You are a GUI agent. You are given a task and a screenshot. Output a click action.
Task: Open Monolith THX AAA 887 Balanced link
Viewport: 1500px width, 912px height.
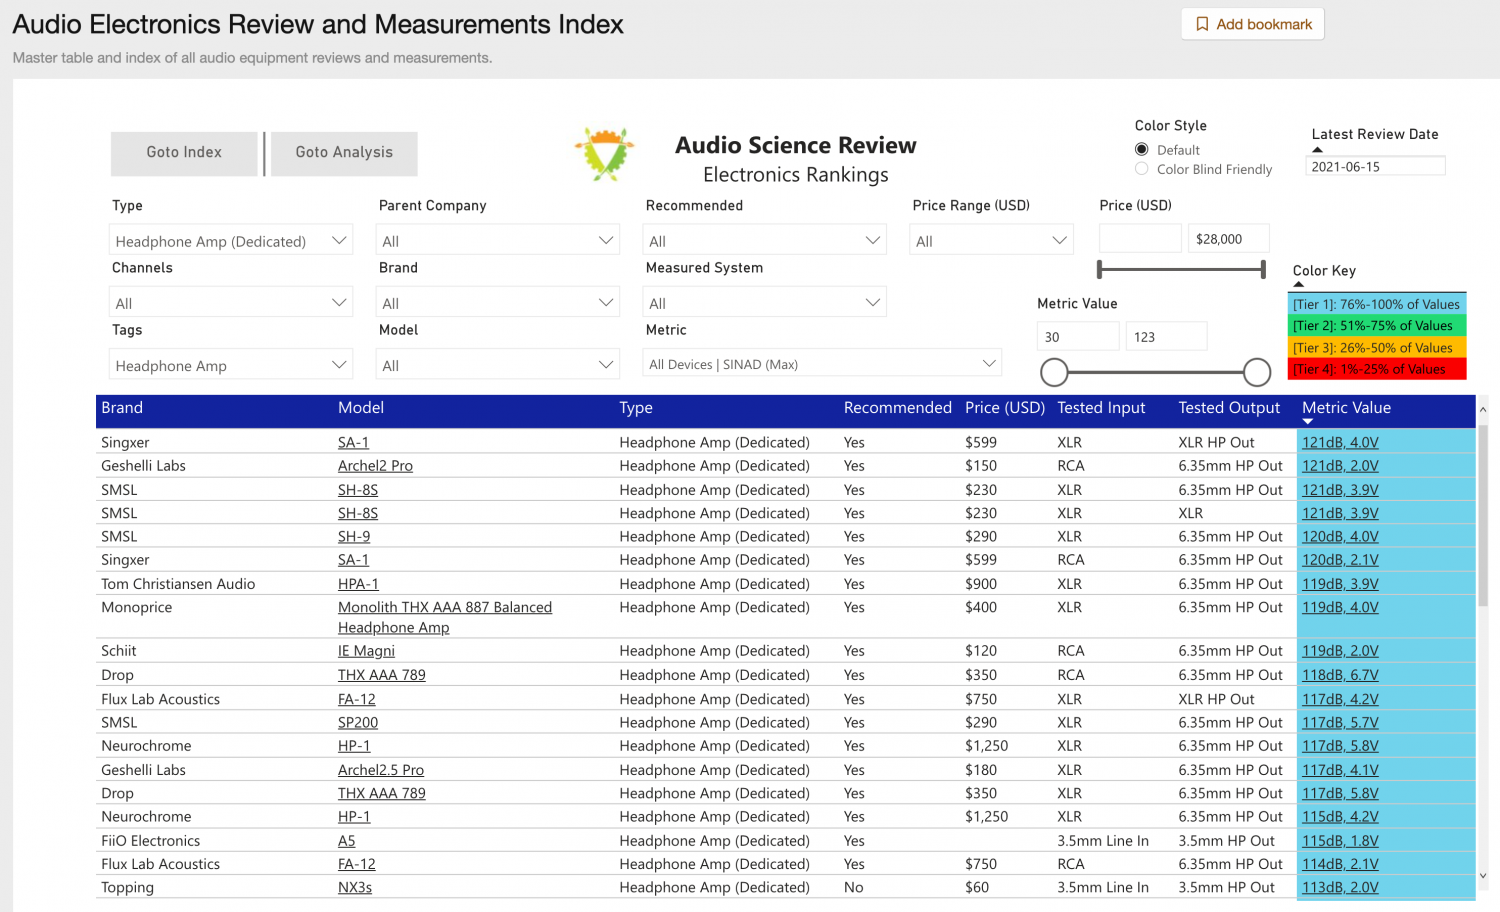click(445, 617)
